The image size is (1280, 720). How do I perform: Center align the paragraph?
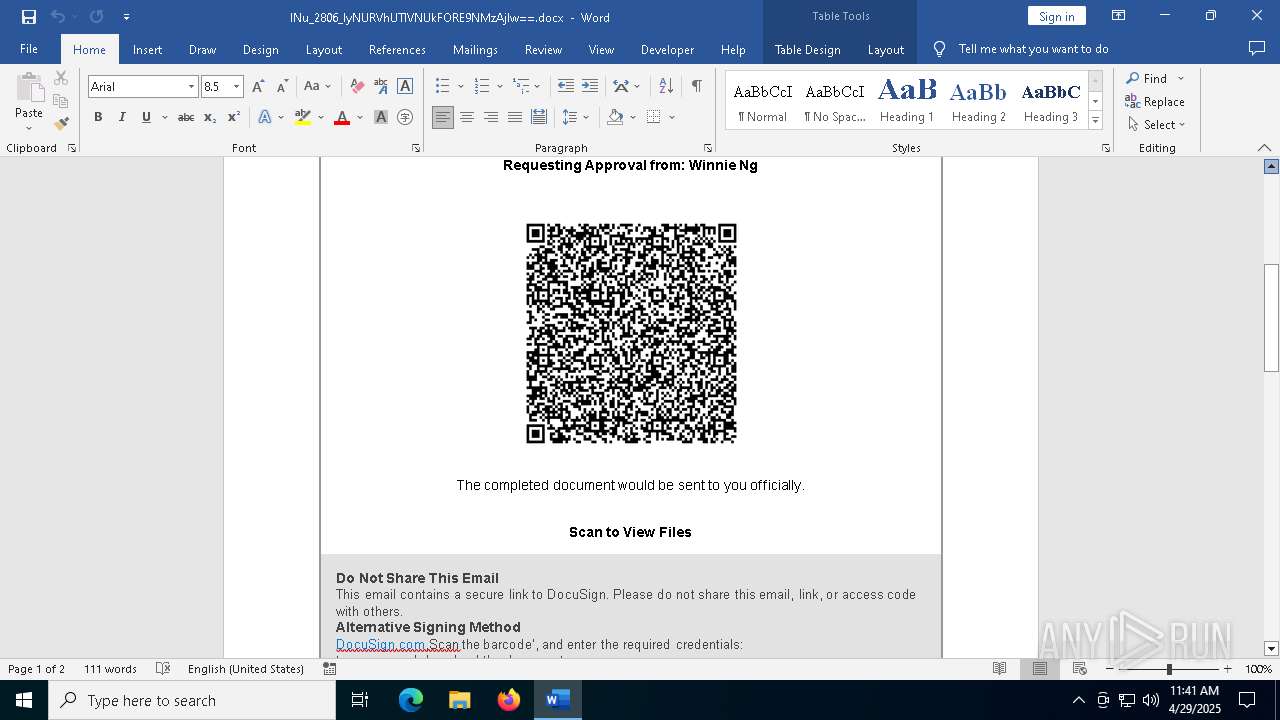point(467,117)
